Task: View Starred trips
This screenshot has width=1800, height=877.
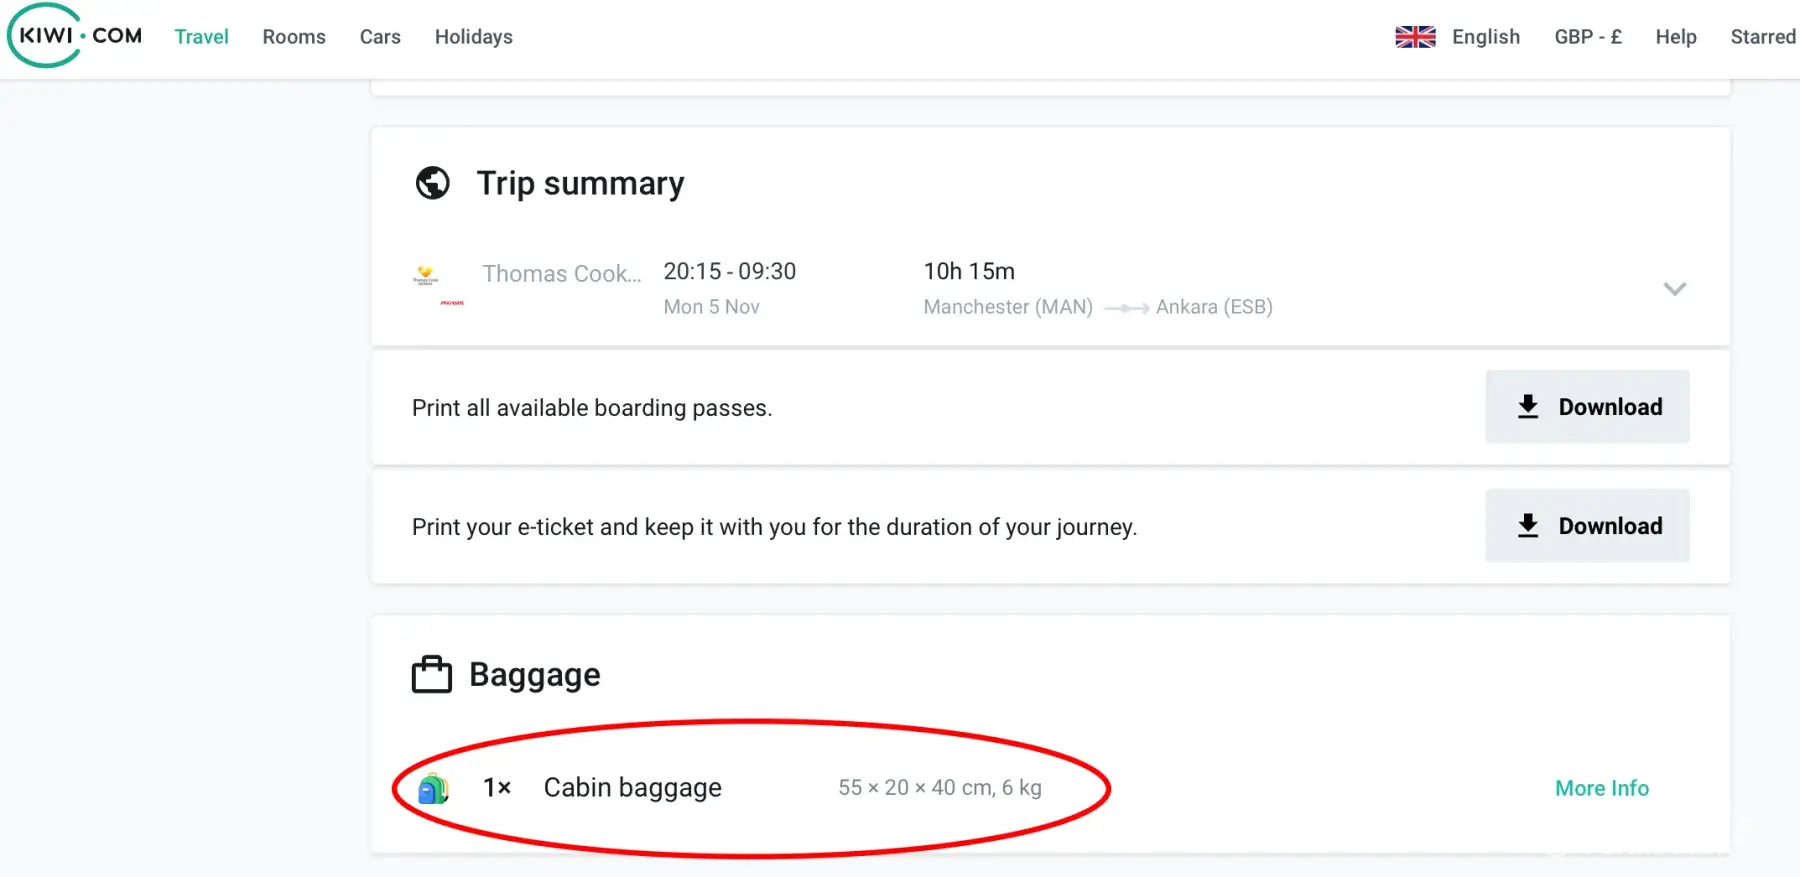Action: pyautogui.click(x=1762, y=37)
